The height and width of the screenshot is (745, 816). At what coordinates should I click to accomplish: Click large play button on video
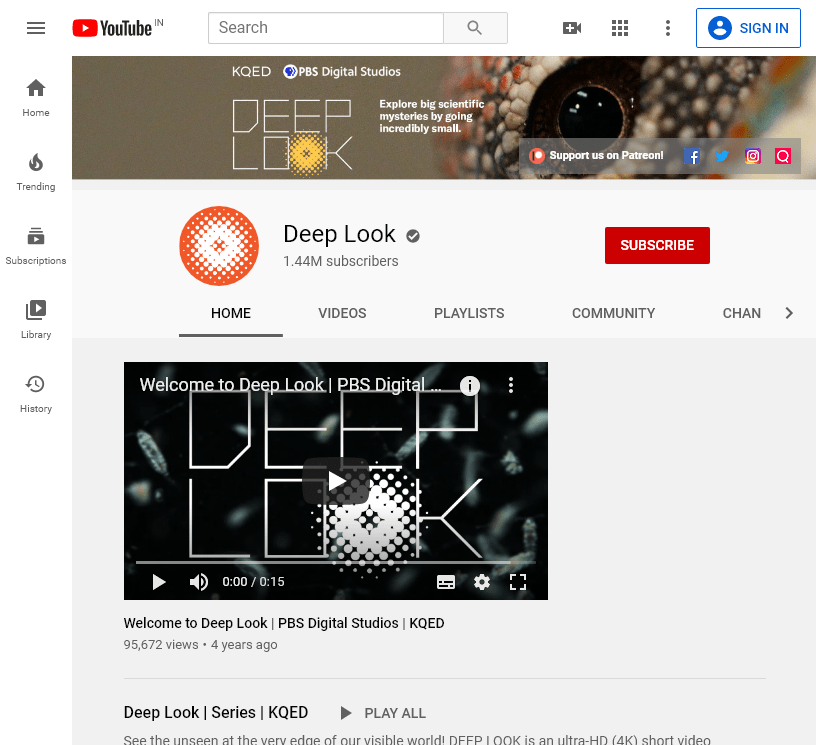coord(336,481)
